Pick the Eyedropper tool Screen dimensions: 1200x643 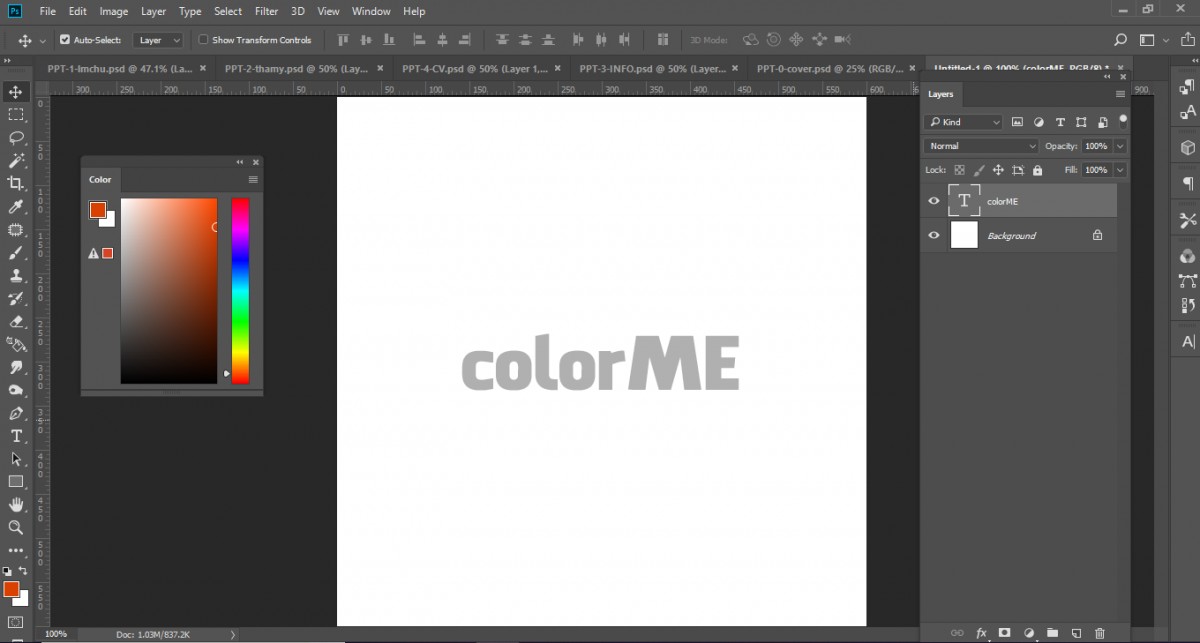(14, 206)
